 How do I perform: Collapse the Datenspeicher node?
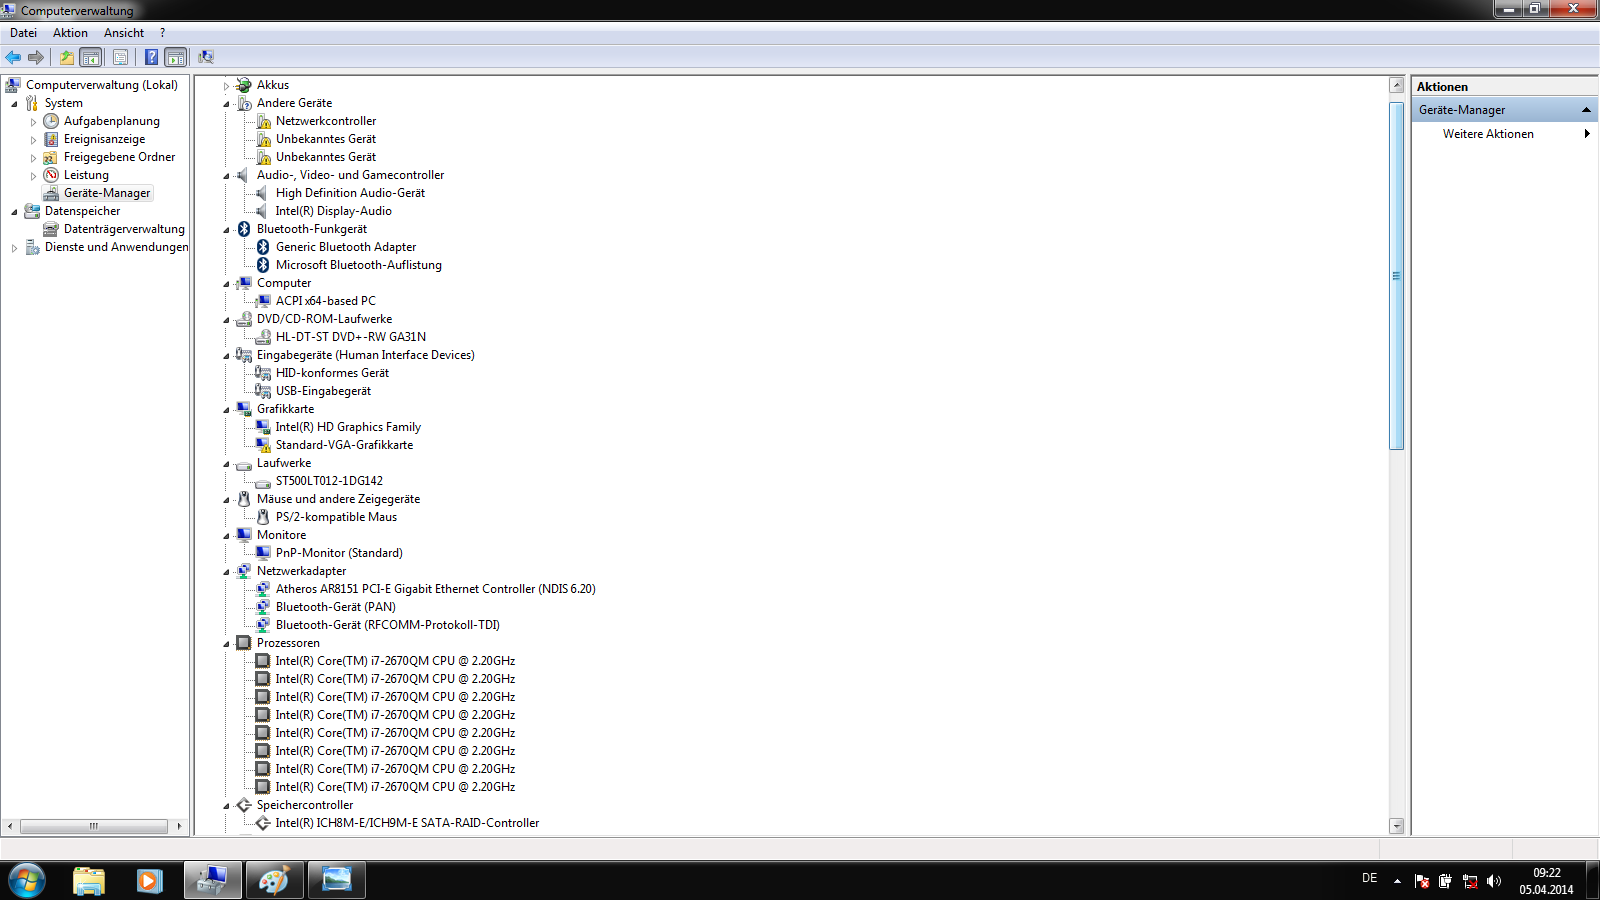point(14,212)
